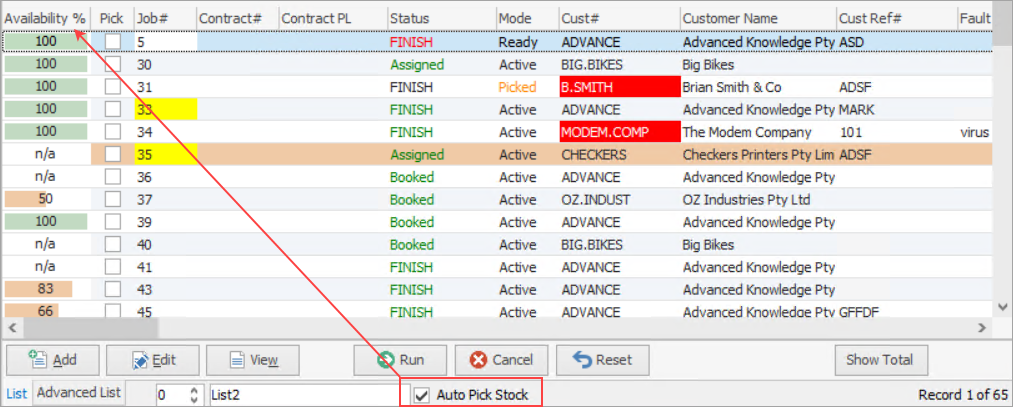Screen dimensions: 1013x407
Task: Check the Pick box for job 40
Action: (113, 245)
